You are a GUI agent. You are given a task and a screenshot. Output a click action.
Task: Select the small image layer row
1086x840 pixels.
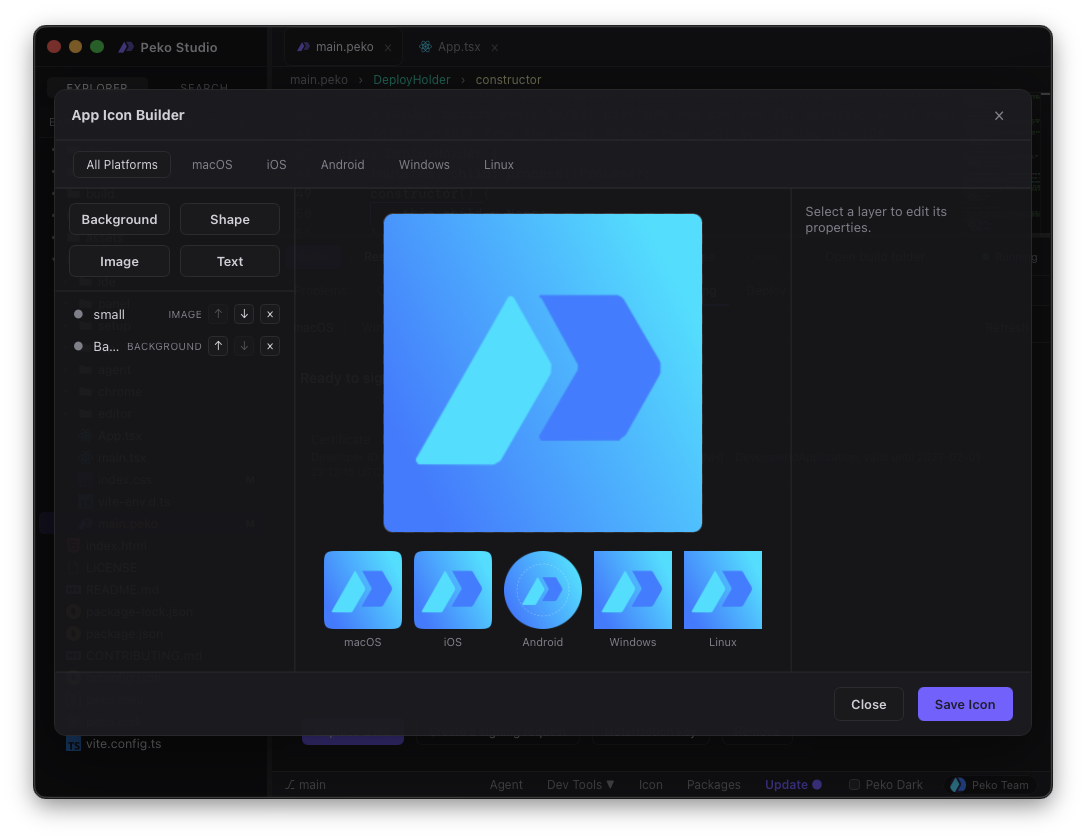pos(175,314)
